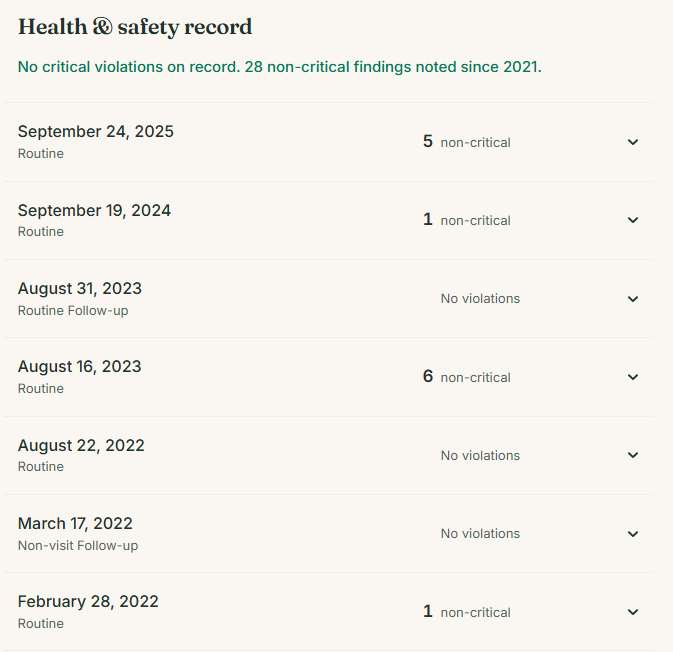Click "Non-visit Follow-up" label under March 17, 2022
Image resolution: width=673 pixels, height=652 pixels.
(78, 546)
